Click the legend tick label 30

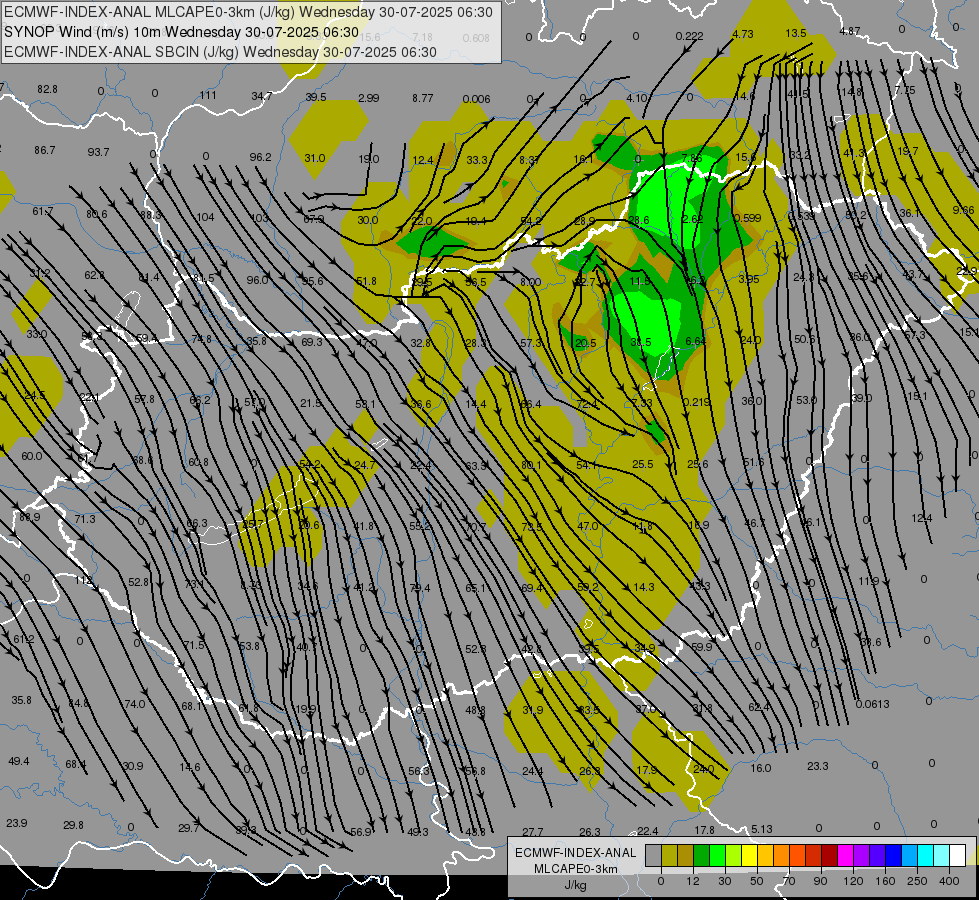coord(724,881)
